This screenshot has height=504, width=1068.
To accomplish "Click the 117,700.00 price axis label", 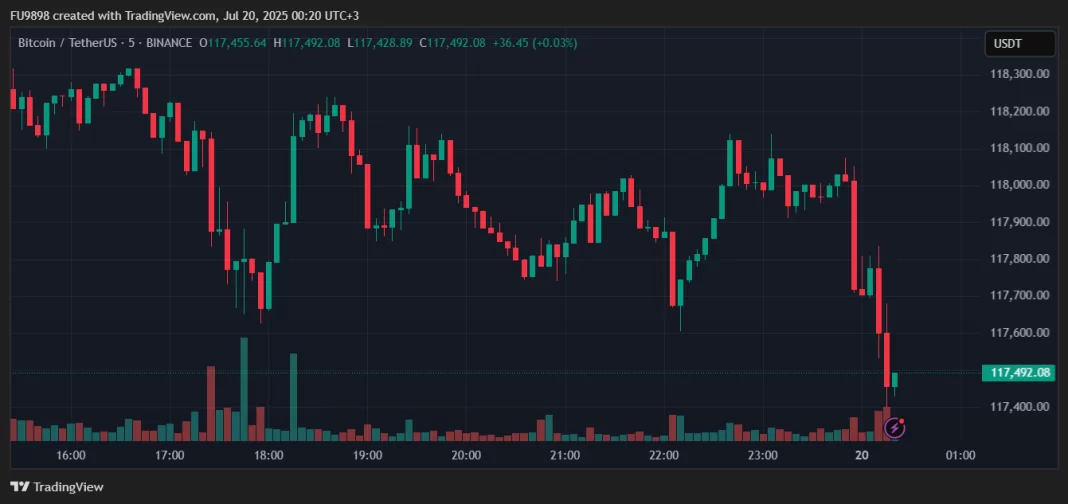I will [x=1019, y=296].
